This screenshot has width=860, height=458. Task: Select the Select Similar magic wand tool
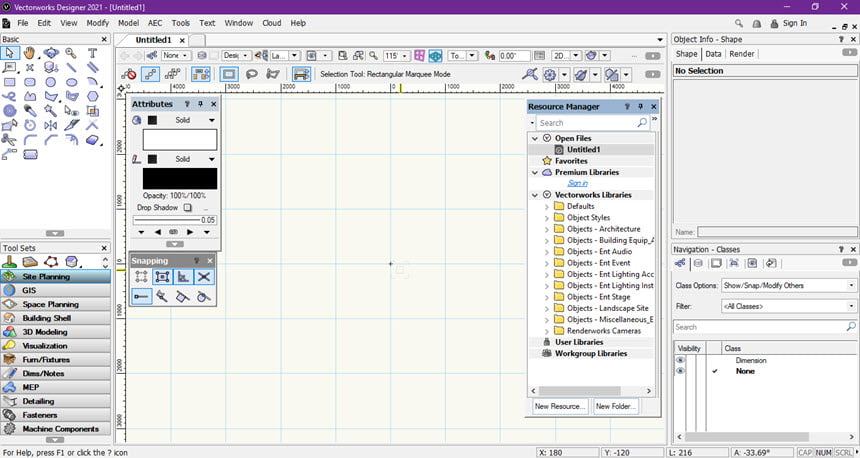click(50, 111)
